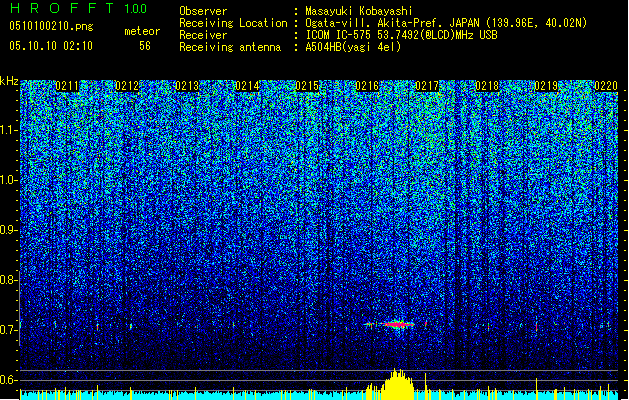Click the meteor count value 56
The image size is (629, 400).
coord(145,46)
